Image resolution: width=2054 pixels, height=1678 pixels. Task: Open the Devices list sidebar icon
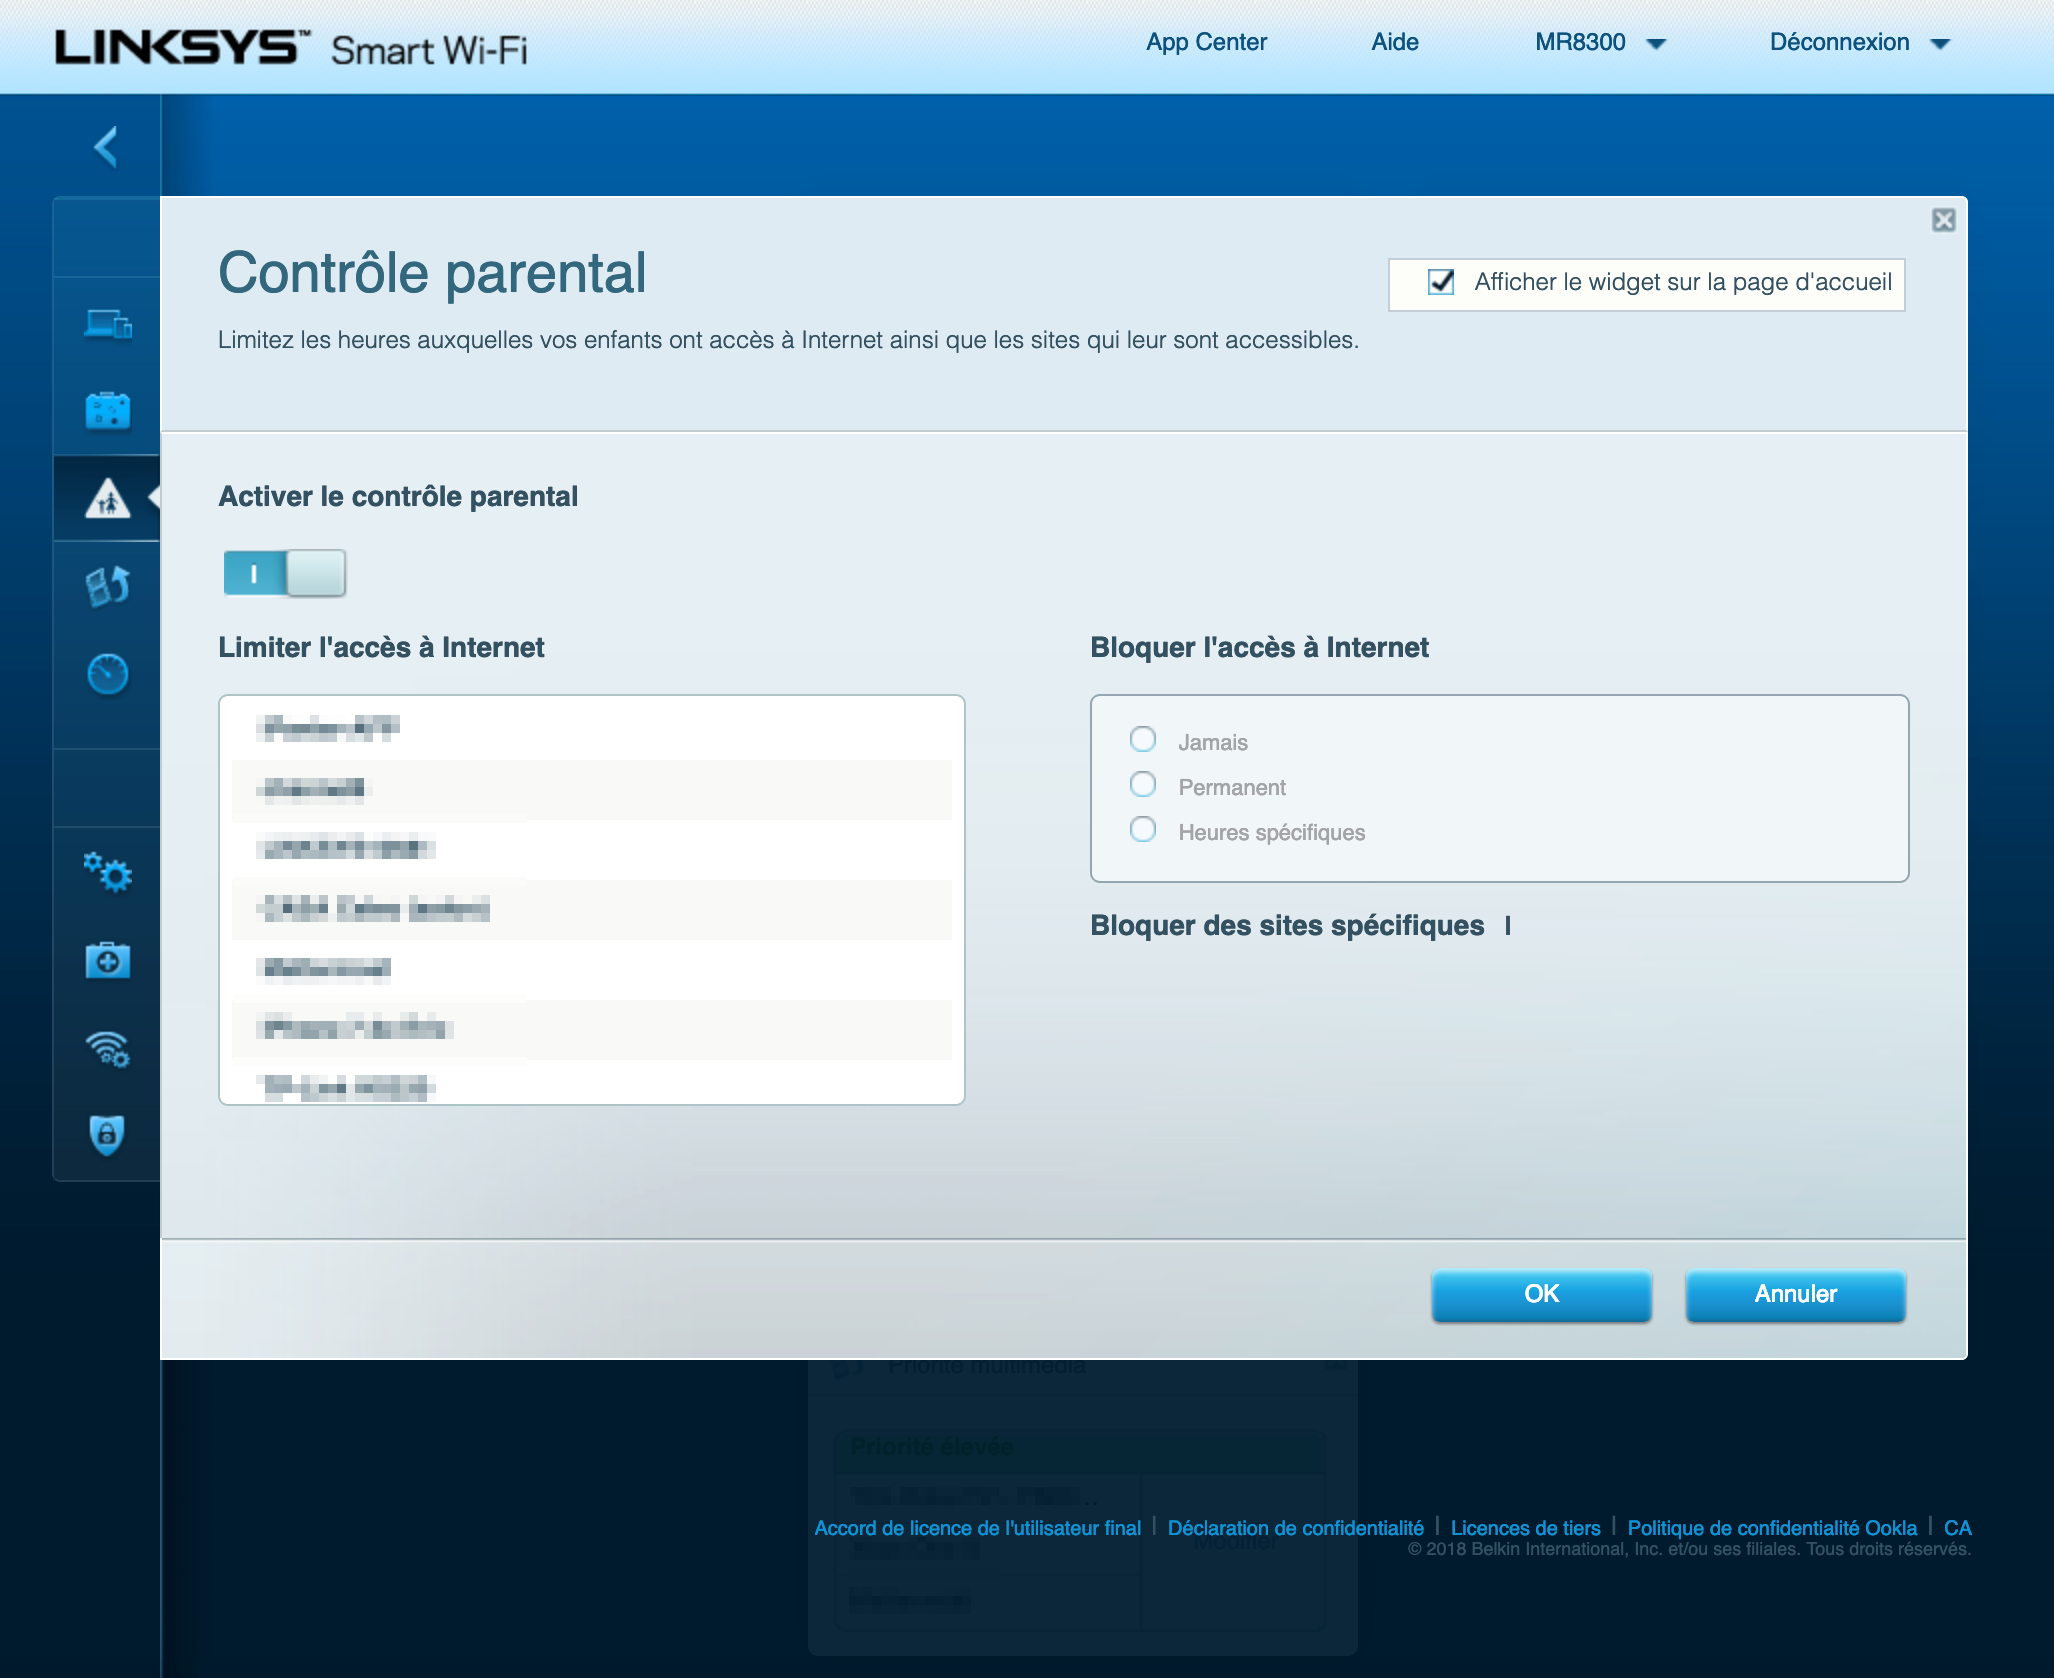pyautogui.click(x=107, y=324)
